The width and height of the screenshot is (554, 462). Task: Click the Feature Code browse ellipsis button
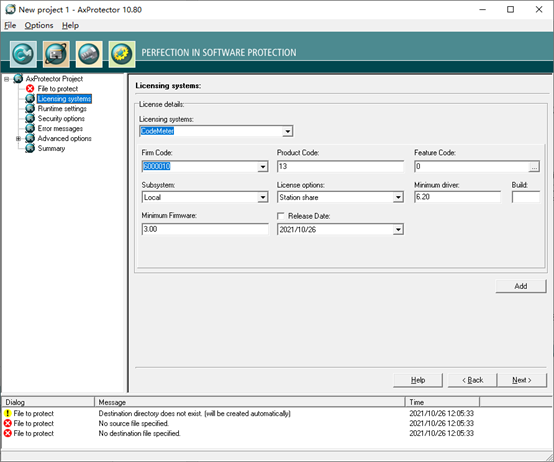[x=534, y=167]
